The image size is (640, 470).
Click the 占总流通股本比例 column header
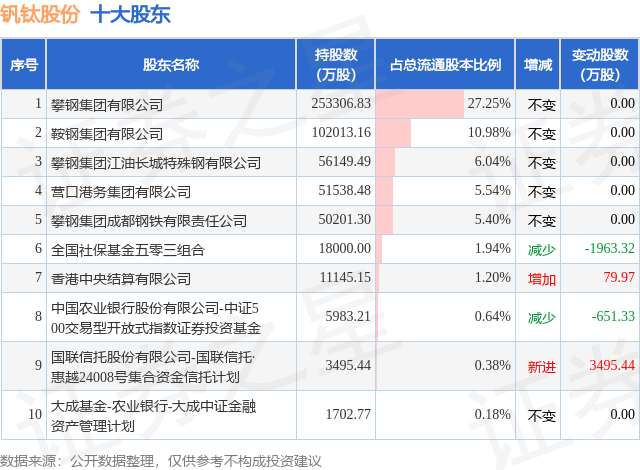tap(445, 64)
